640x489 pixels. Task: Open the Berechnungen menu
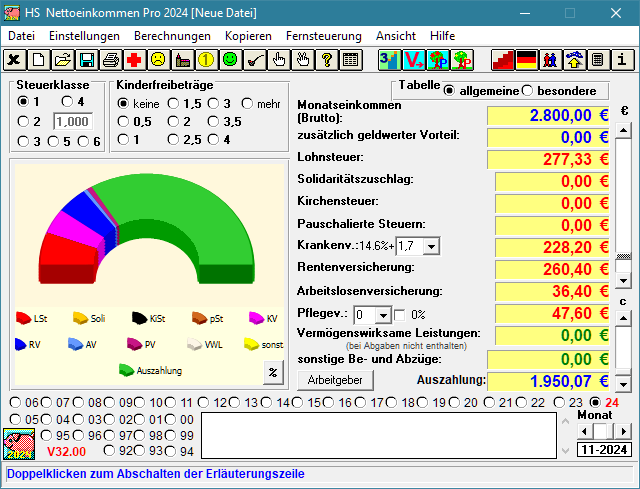click(172, 35)
